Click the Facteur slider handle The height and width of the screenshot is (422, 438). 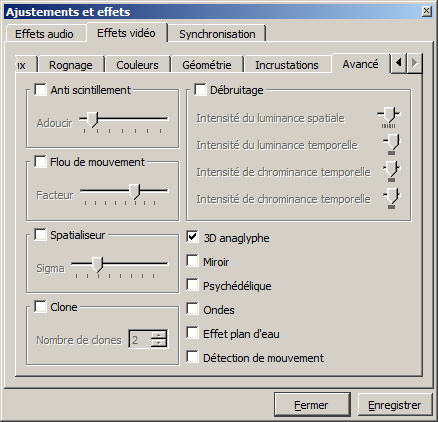tap(135, 192)
